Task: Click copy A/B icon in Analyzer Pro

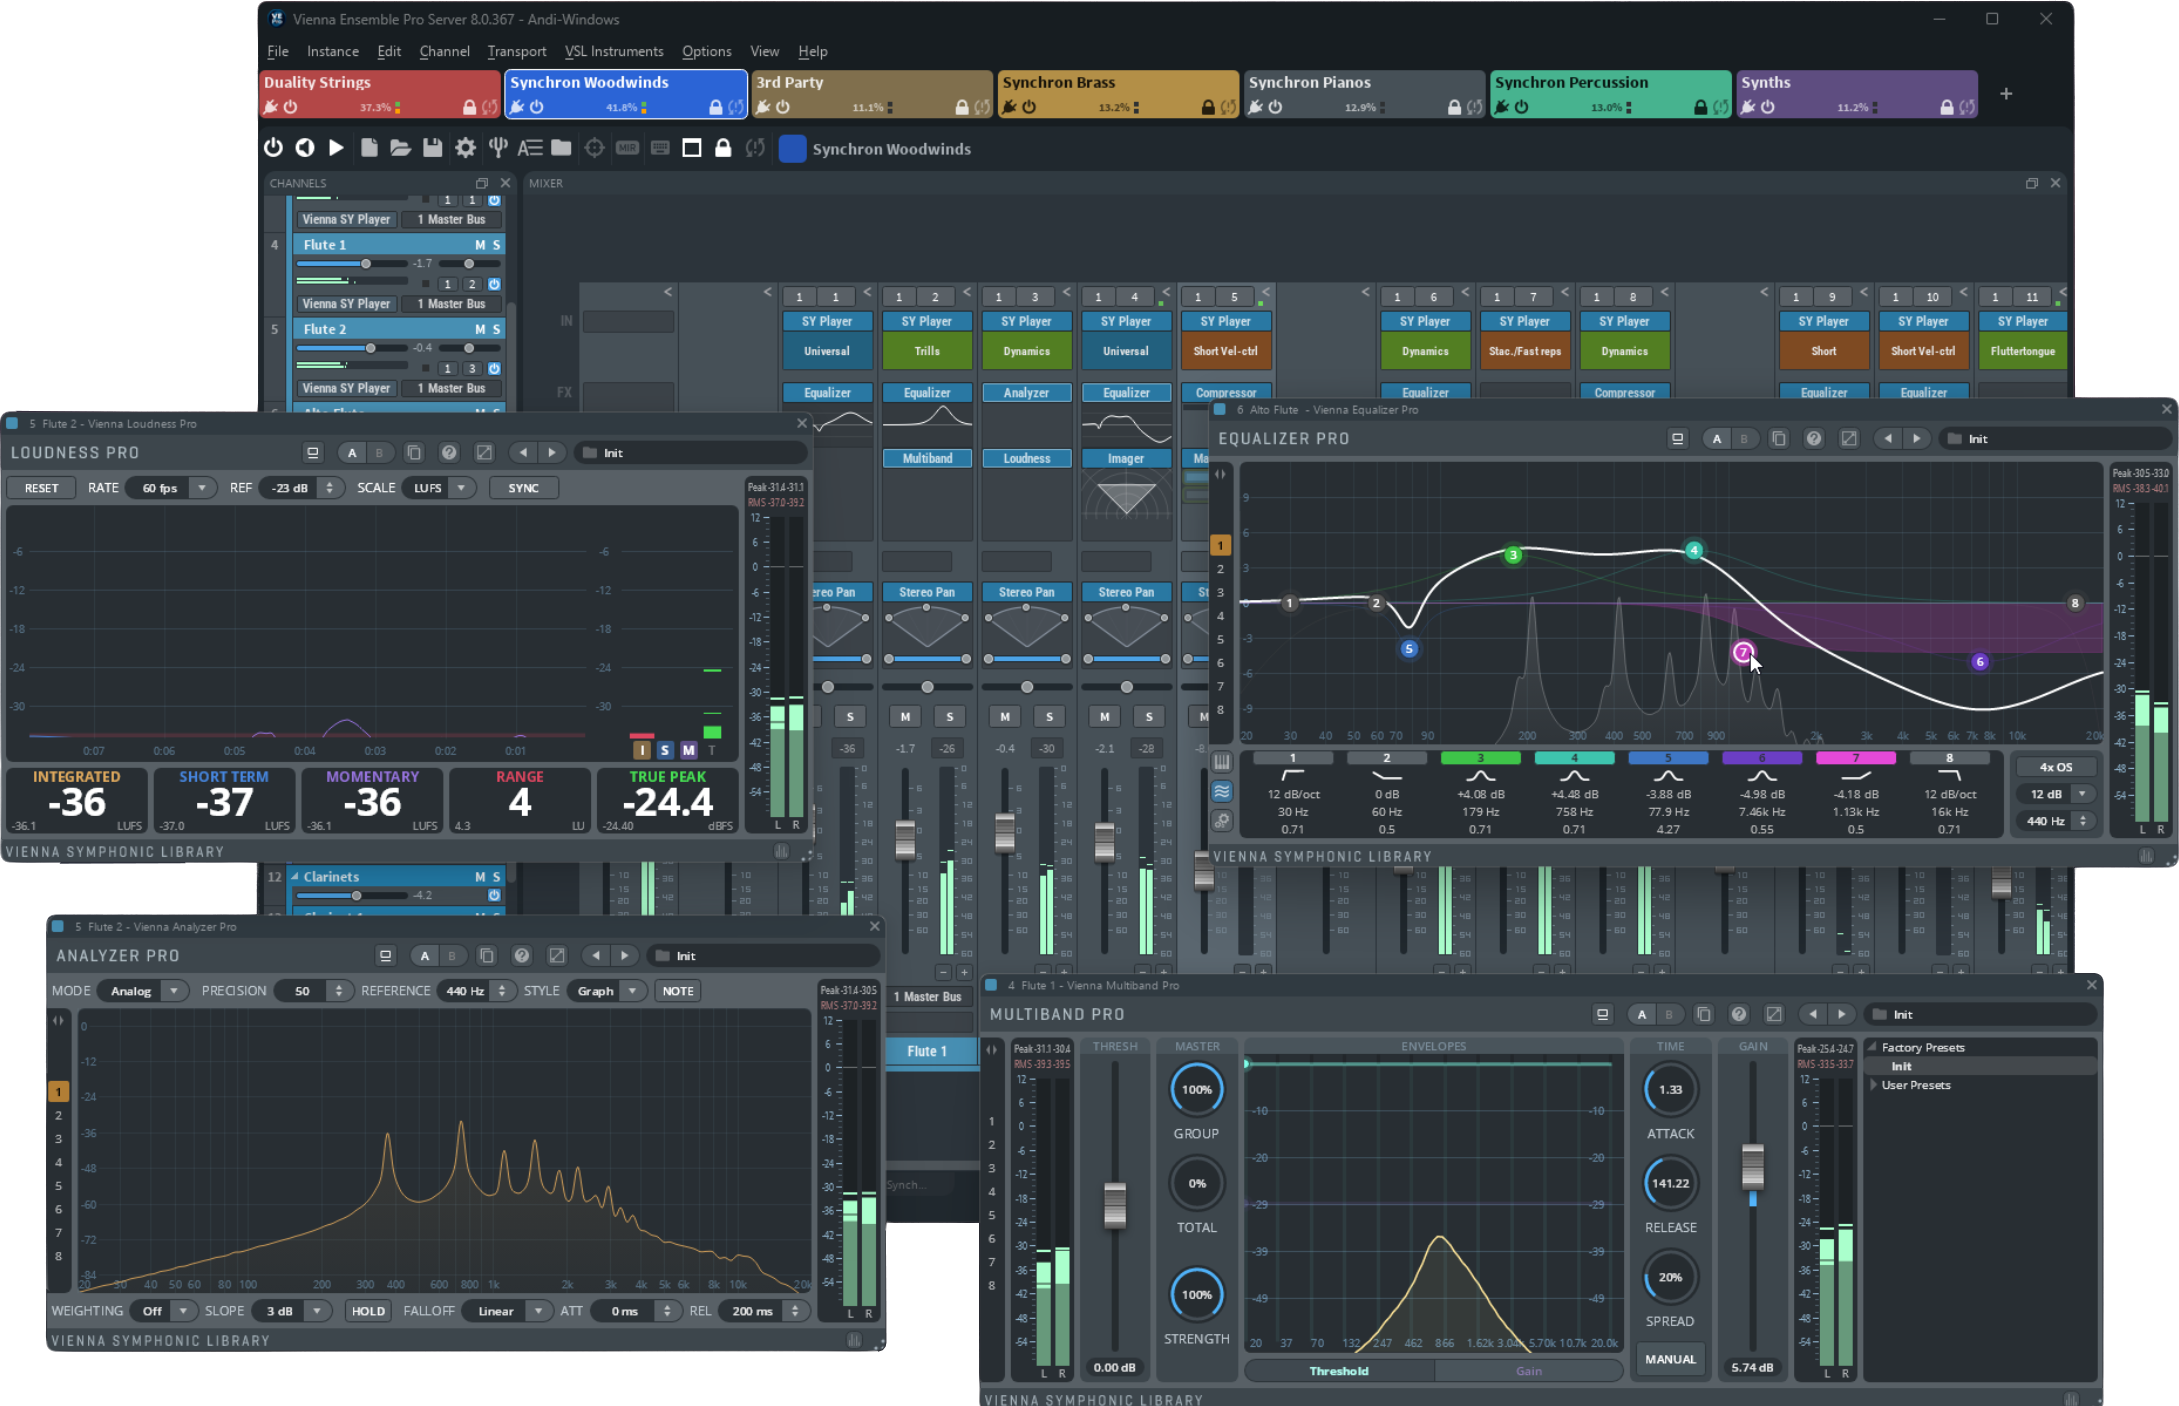Action: (487, 956)
